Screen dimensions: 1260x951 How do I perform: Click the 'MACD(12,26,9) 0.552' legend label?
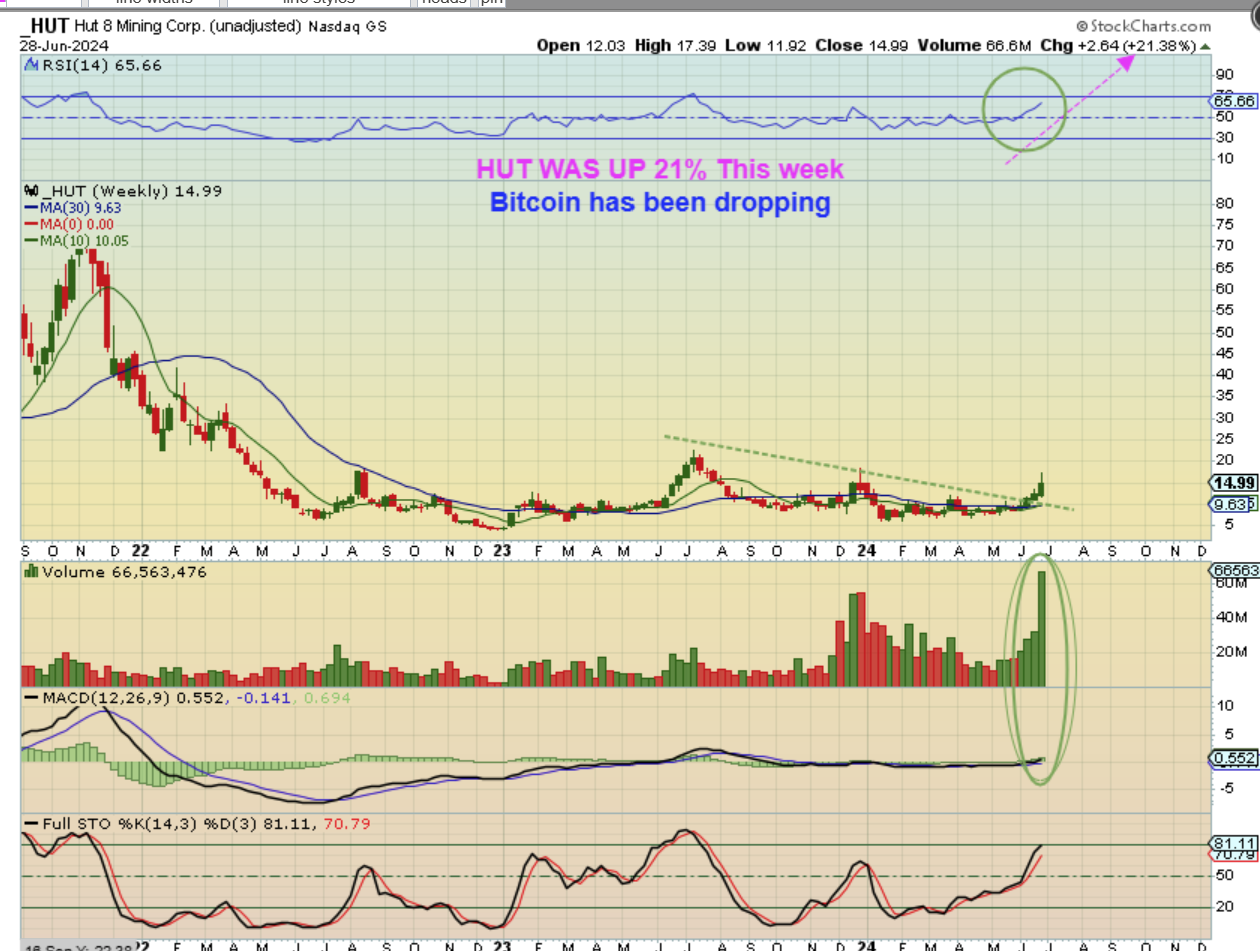tap(132, 696)
